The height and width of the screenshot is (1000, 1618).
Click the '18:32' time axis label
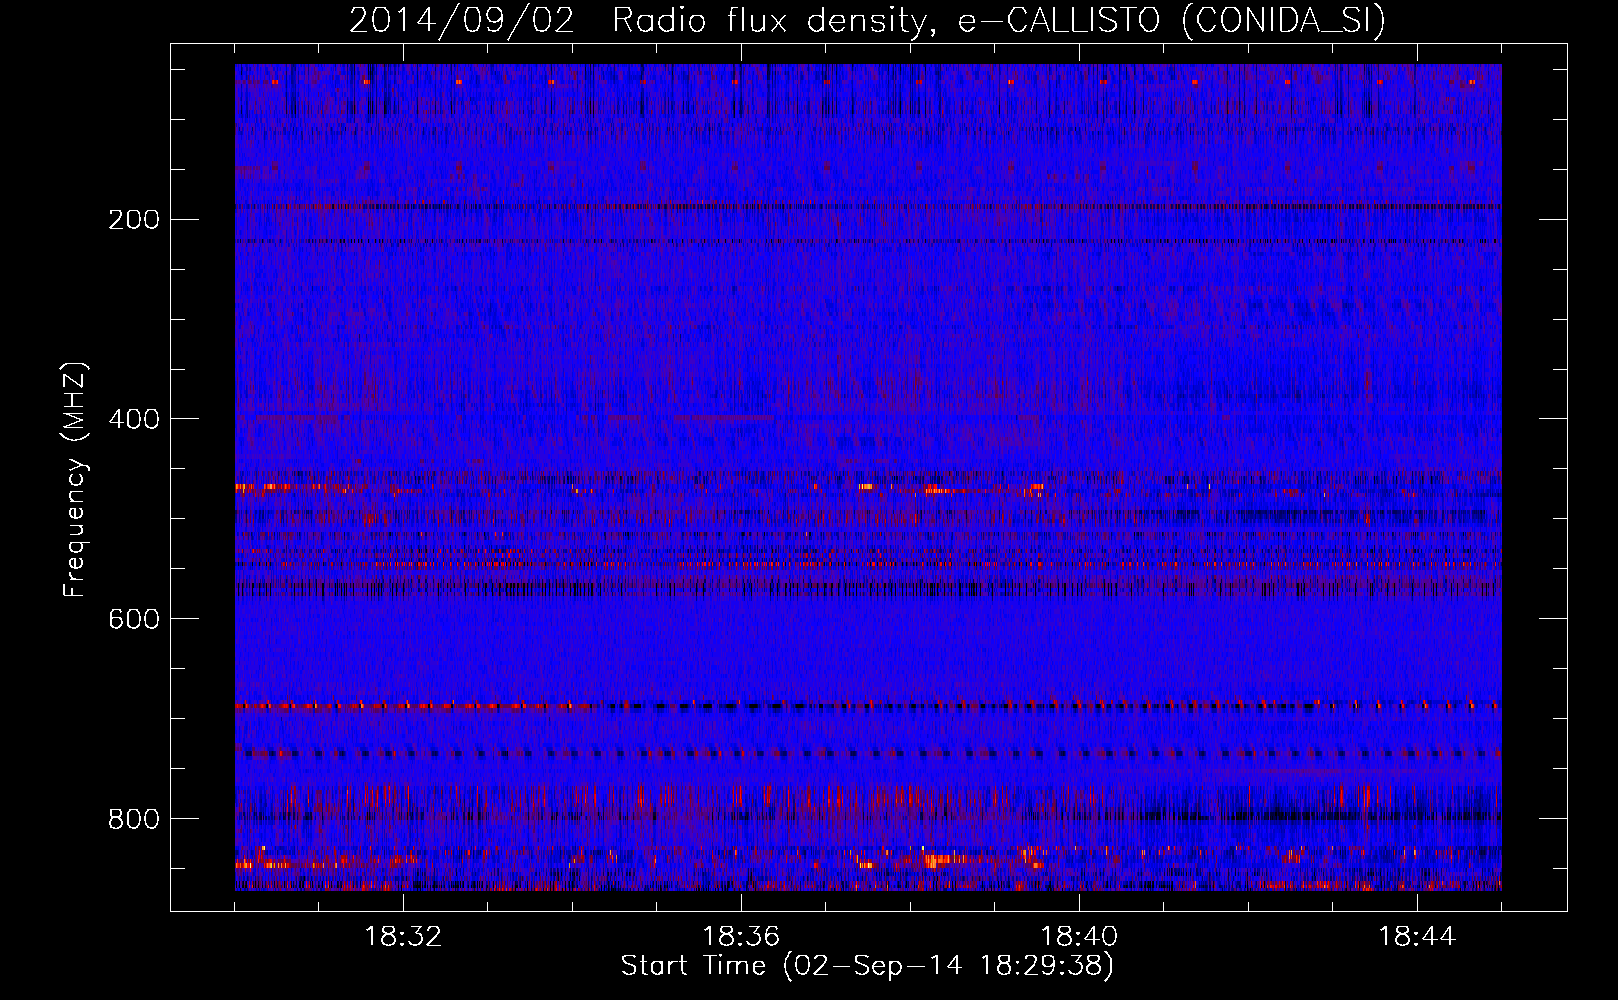click(x=403, y=937)
